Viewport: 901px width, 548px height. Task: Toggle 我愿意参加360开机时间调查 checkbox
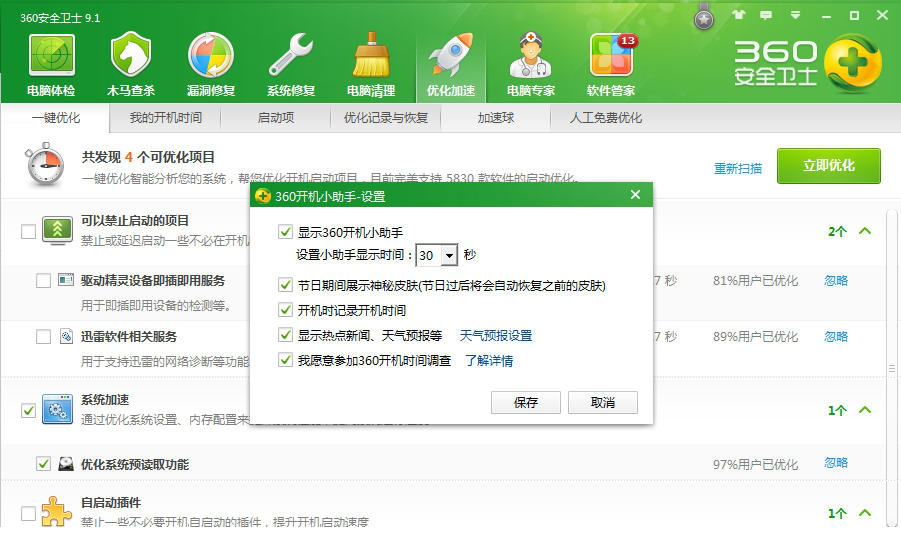point(285,360)
